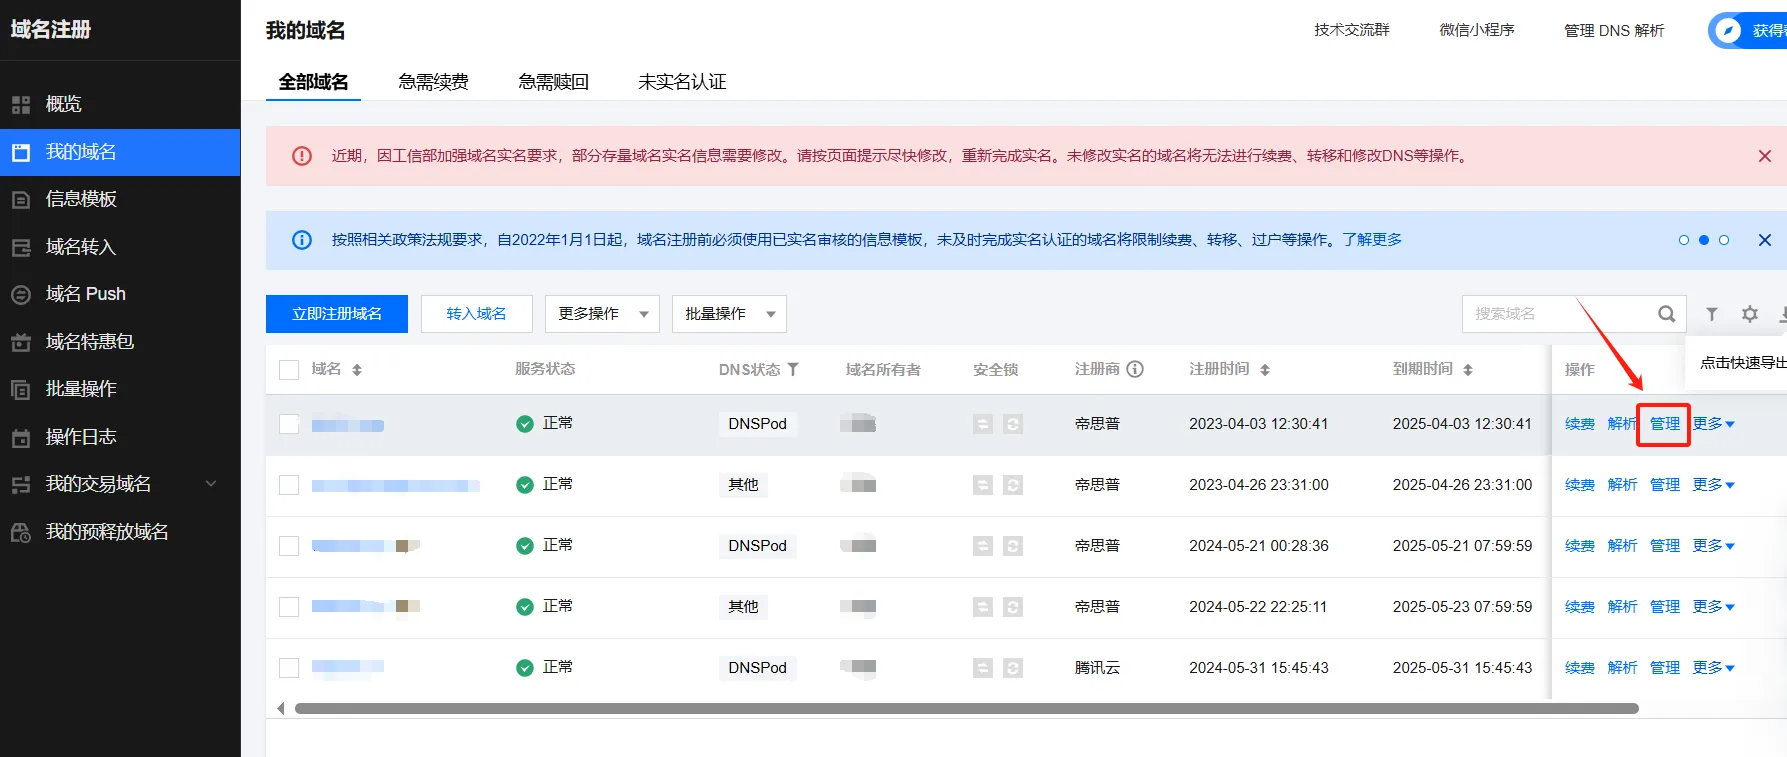Click the blue info circle icon
1787x757 pixels.
click(x=302, y=240)
